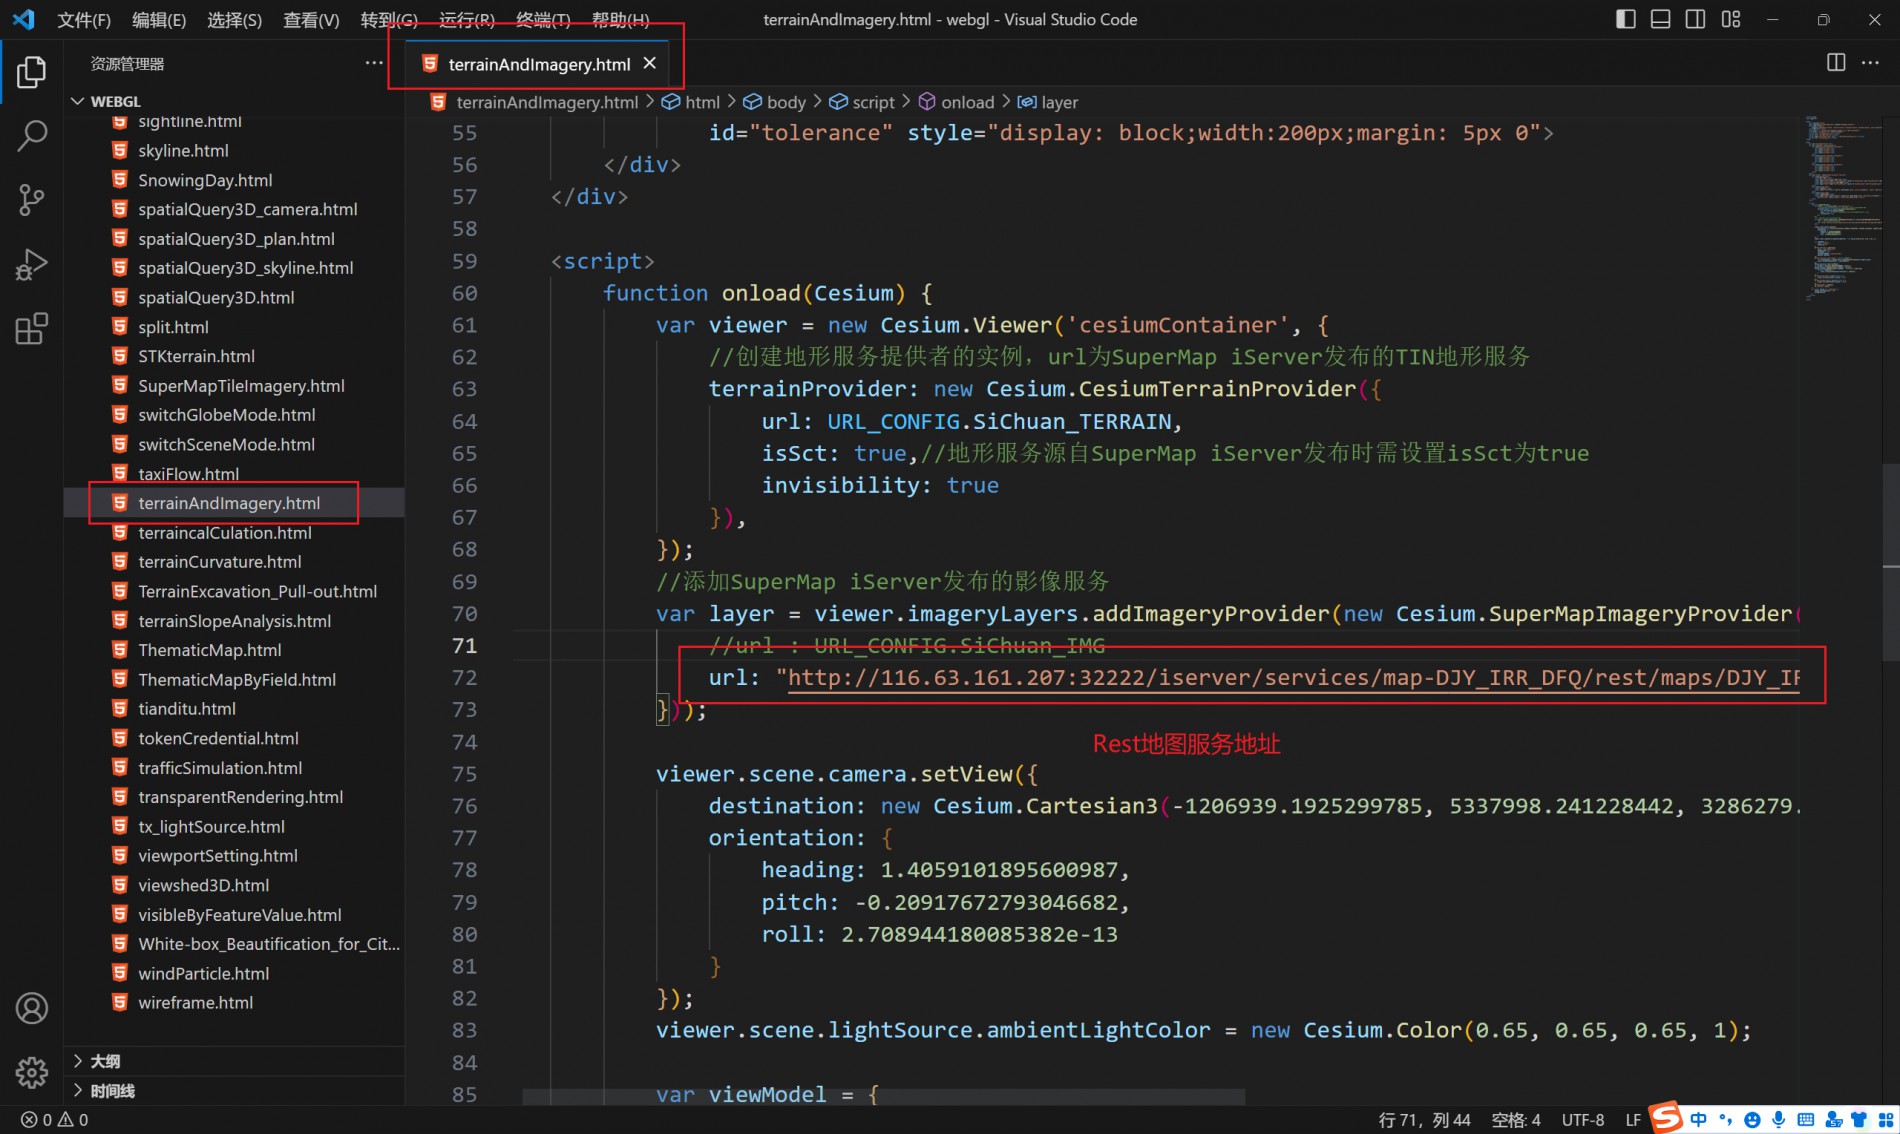Open the 文件(F) menu

click(84, 19)
